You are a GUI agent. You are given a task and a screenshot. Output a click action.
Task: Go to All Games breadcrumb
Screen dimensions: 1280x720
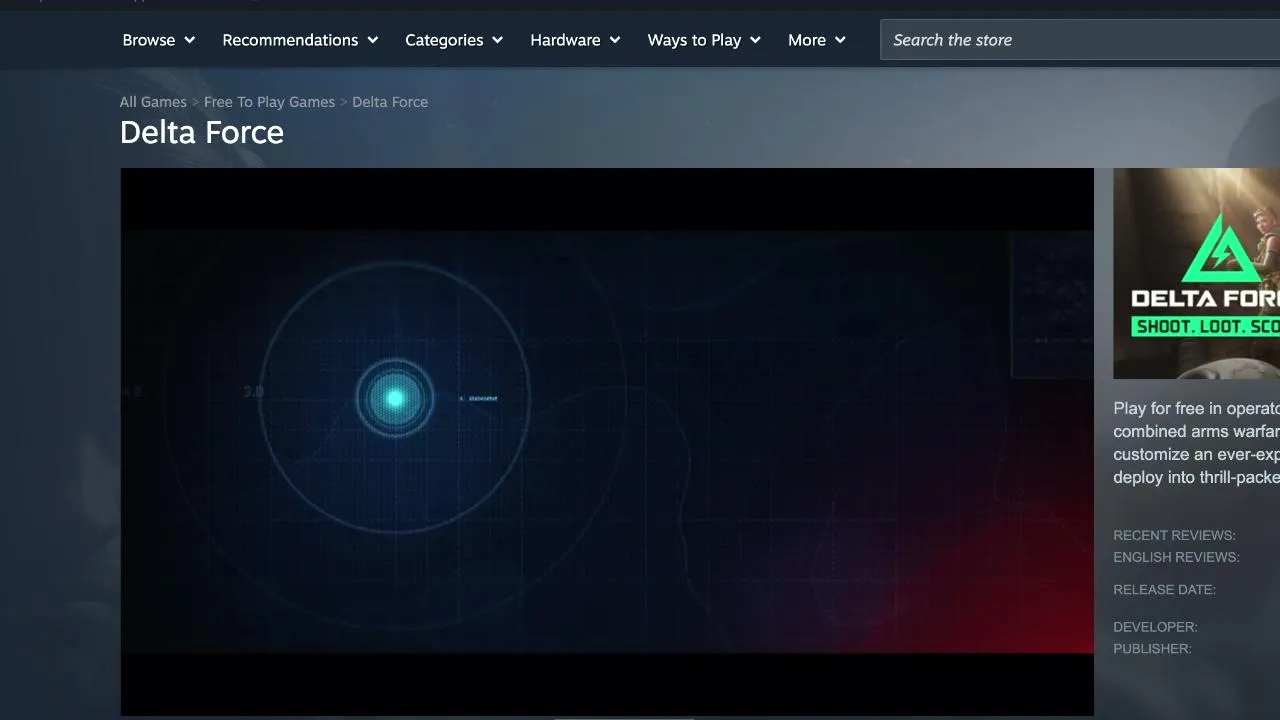click(153, 102)
